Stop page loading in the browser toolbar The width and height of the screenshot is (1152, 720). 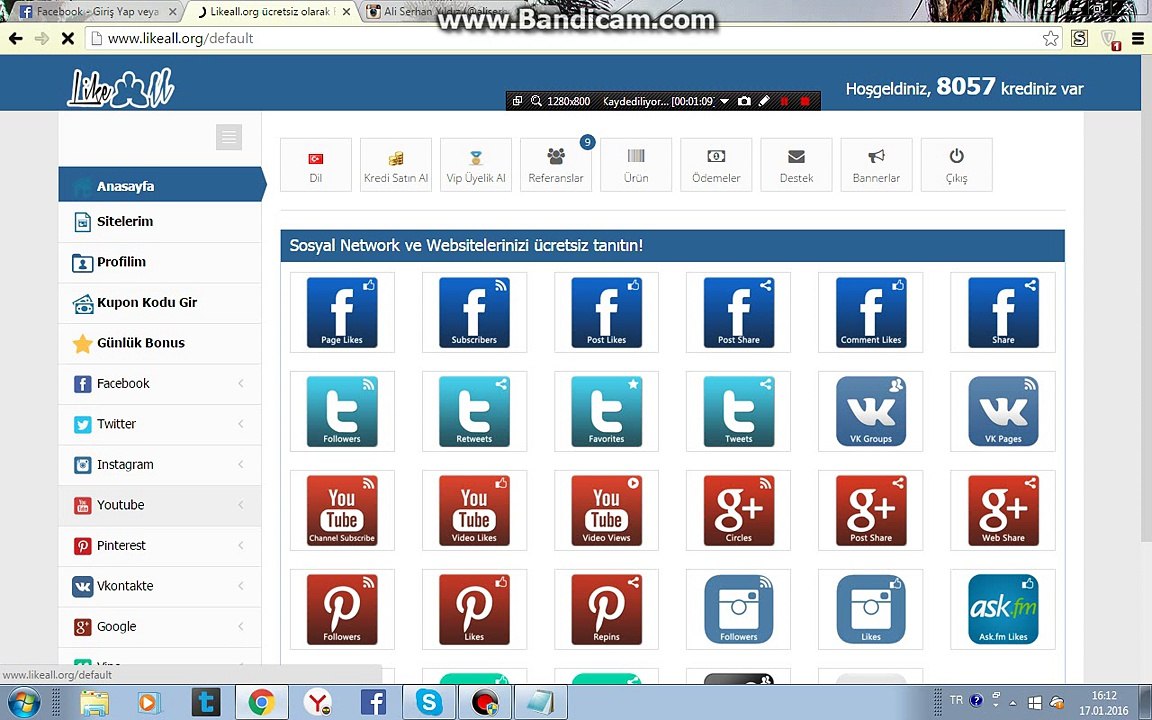(68, 38)
